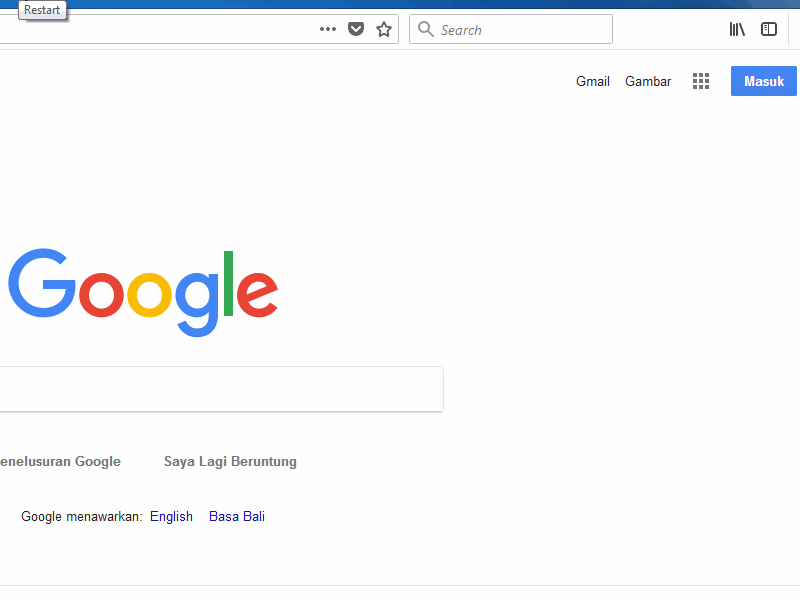Switch Google language to Basa Bali
The image size is (800, 600).
coord(237,516)
